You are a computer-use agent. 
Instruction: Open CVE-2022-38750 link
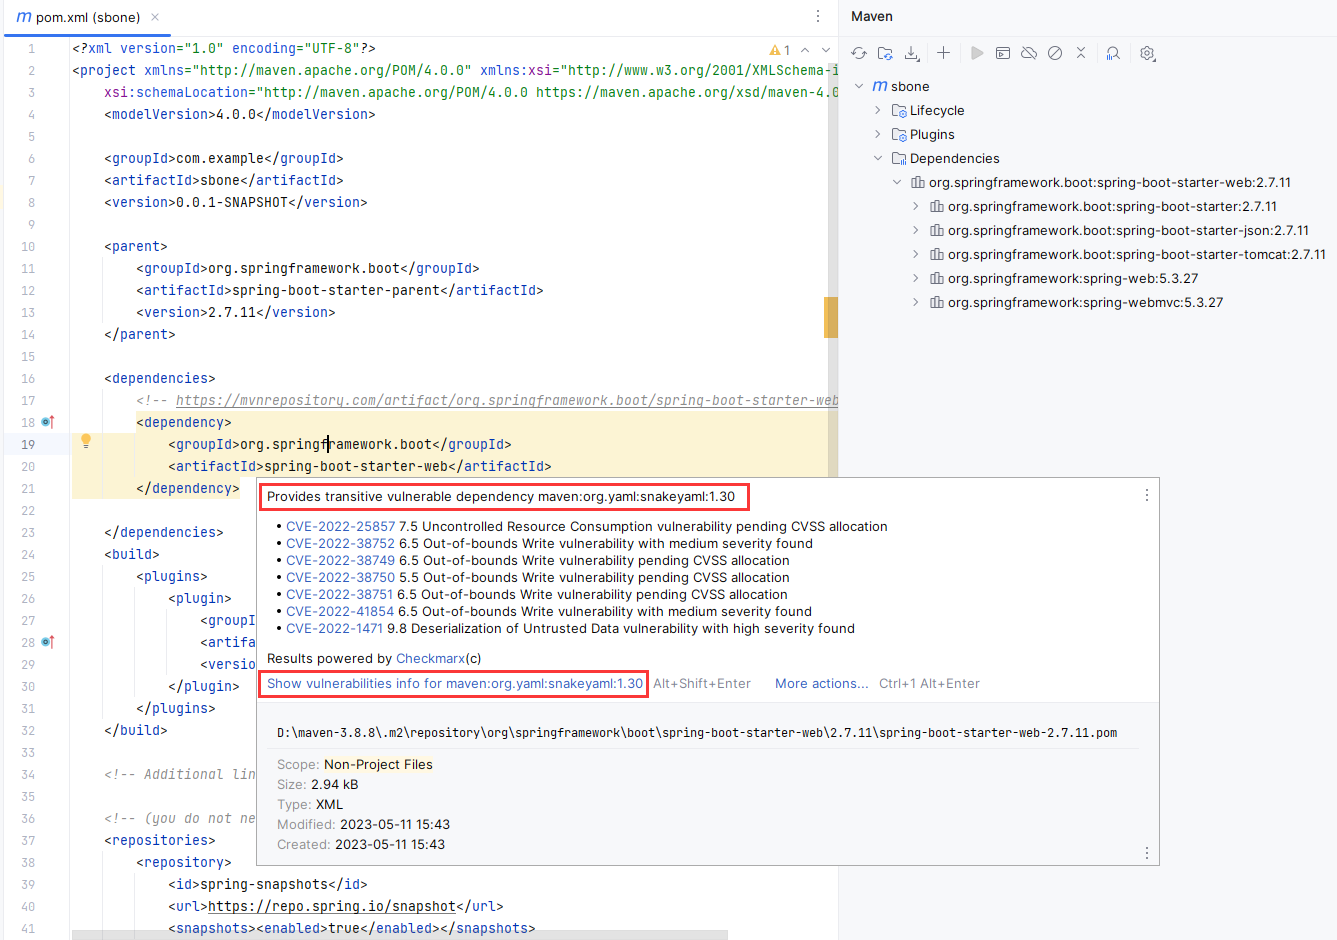(340, 577)
